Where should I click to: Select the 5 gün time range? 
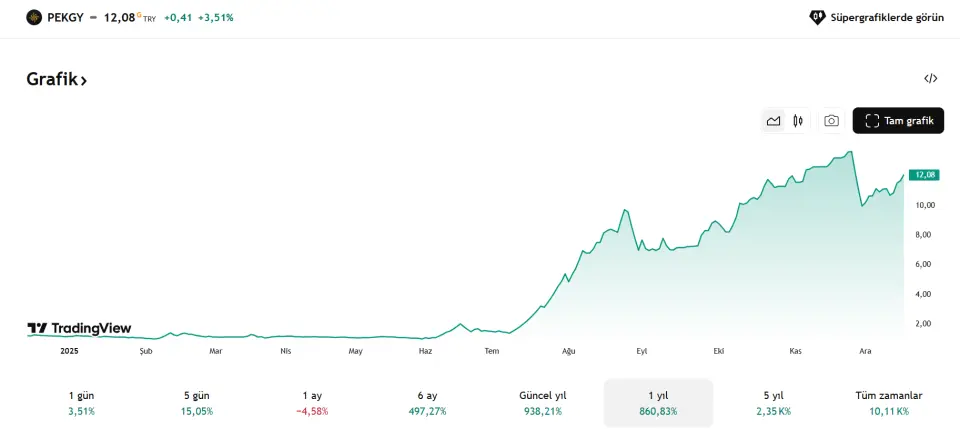[x=197, y=403]
